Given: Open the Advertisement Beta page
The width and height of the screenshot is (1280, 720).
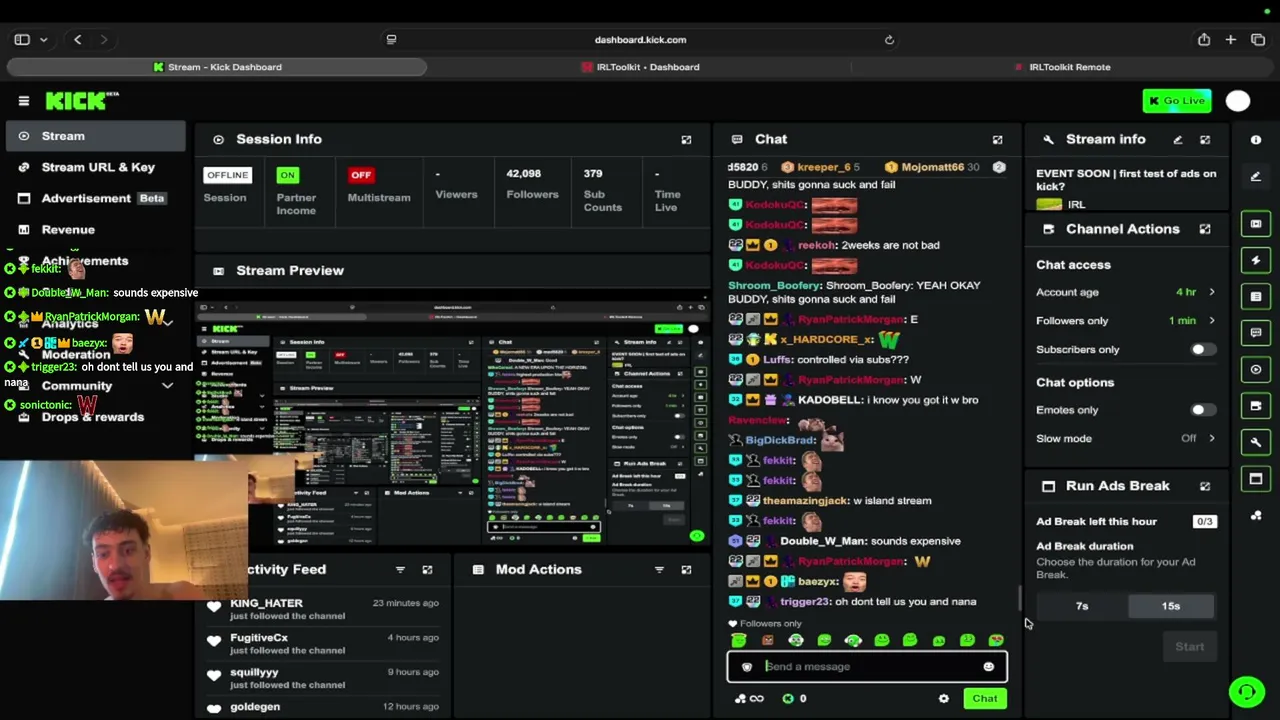Looking at the screenshot, I should point(95,198).
